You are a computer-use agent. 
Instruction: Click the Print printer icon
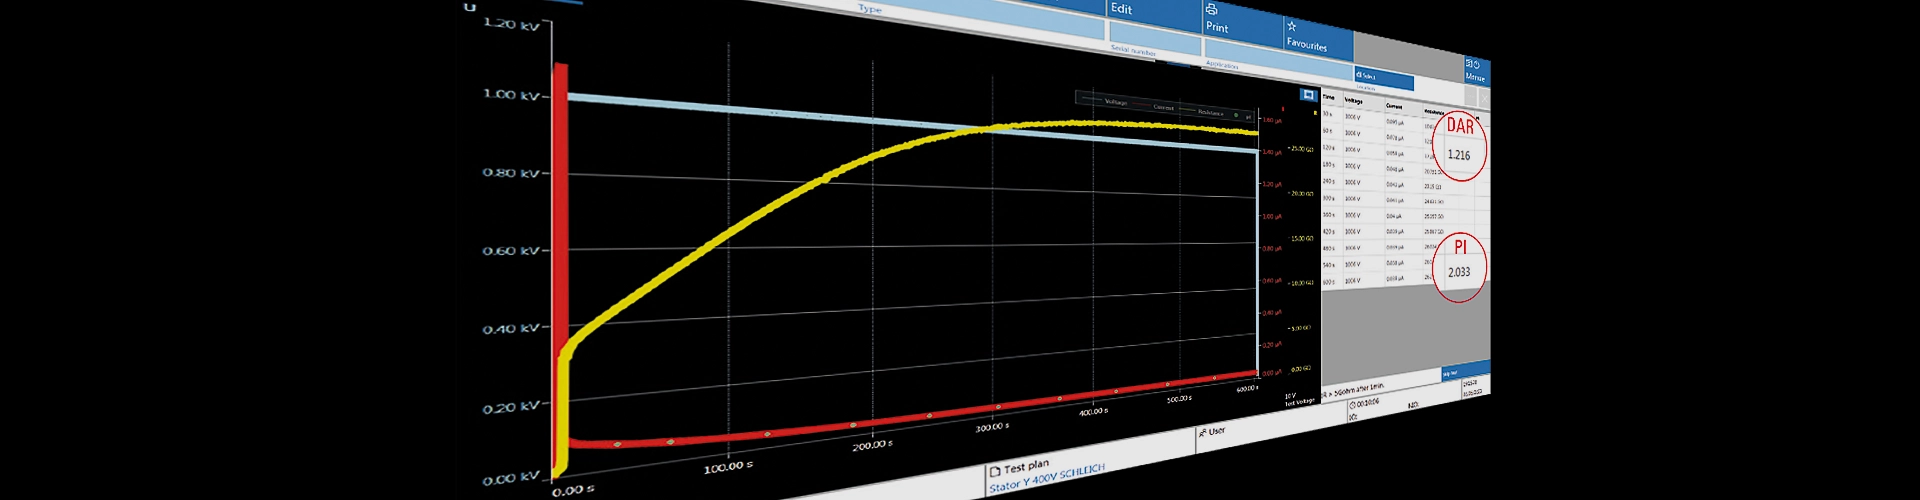(1211, 10)
